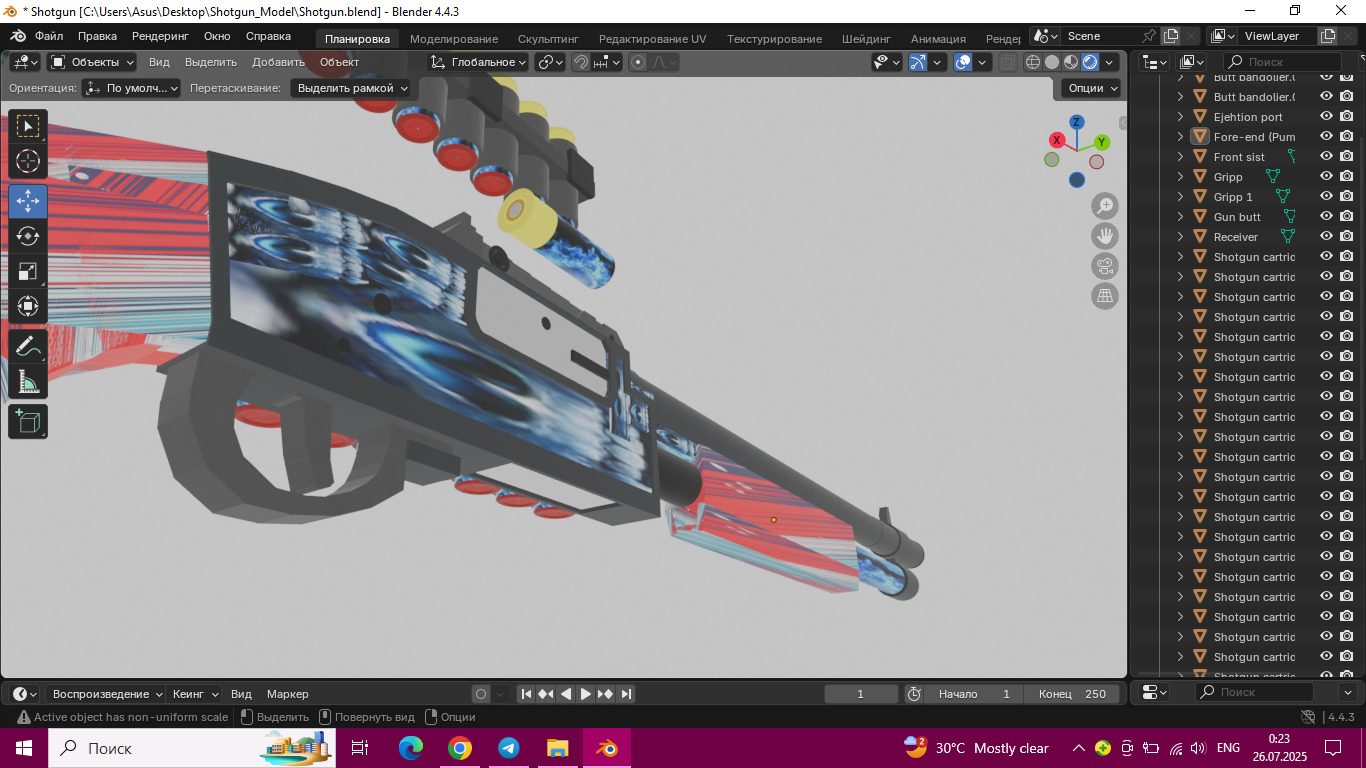Play animation in reverse
Screen dimensions: 1366x768
click(x=566, y=694)
